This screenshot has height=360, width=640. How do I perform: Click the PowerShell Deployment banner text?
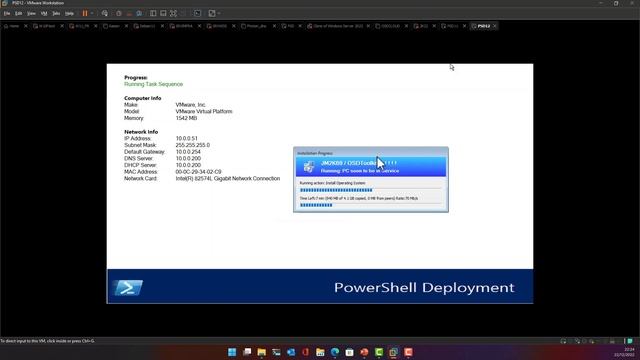[424, 287]
